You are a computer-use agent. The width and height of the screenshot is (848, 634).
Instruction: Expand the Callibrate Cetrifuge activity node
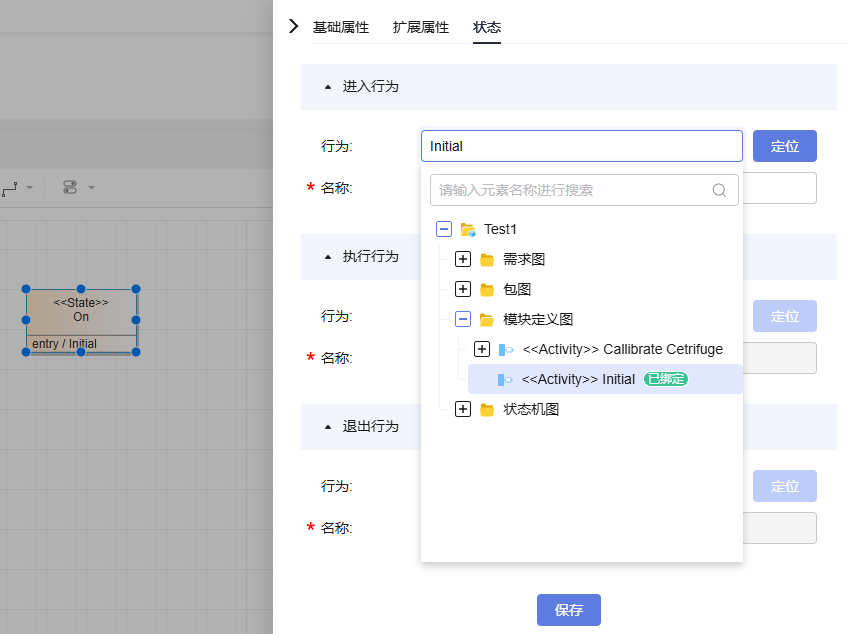(x=481, y=350)
